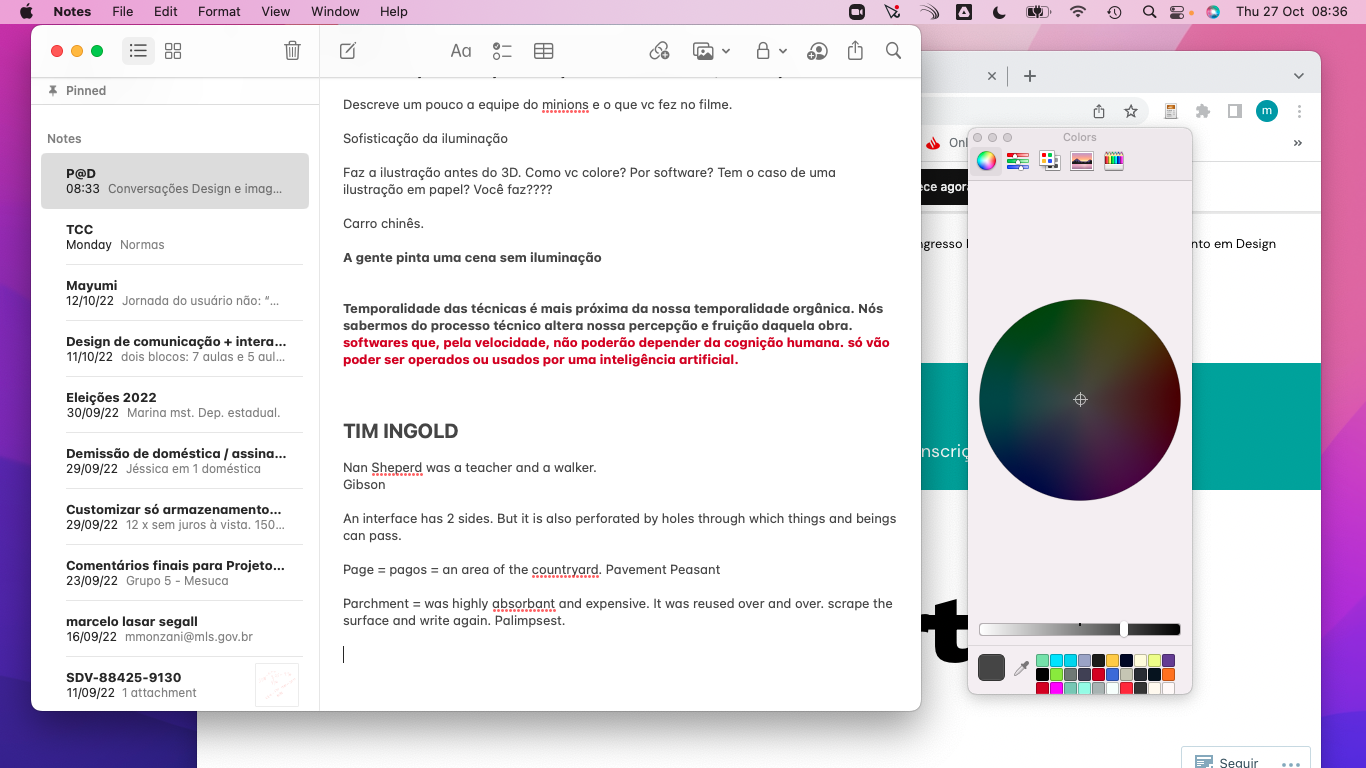Screen dimensions: 1366x768
Task: Choose the purple saved swatch
Action: tap(1168, 660)
